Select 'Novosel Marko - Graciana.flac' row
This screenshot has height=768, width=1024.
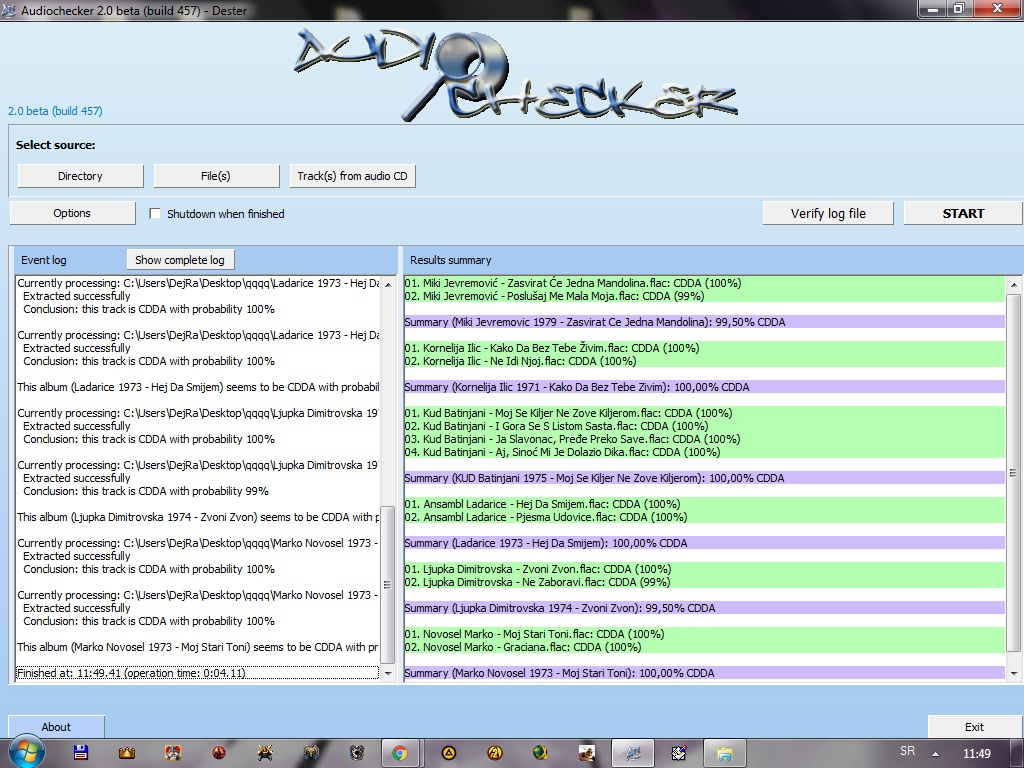(704, 647)
